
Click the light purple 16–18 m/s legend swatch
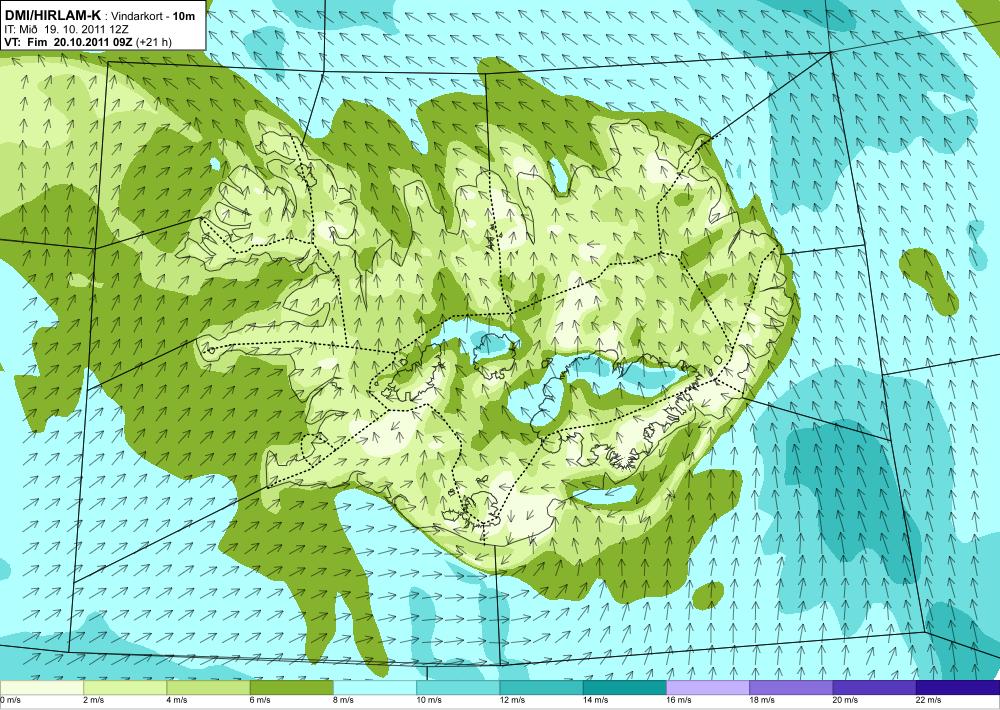(x=708, y=688)
